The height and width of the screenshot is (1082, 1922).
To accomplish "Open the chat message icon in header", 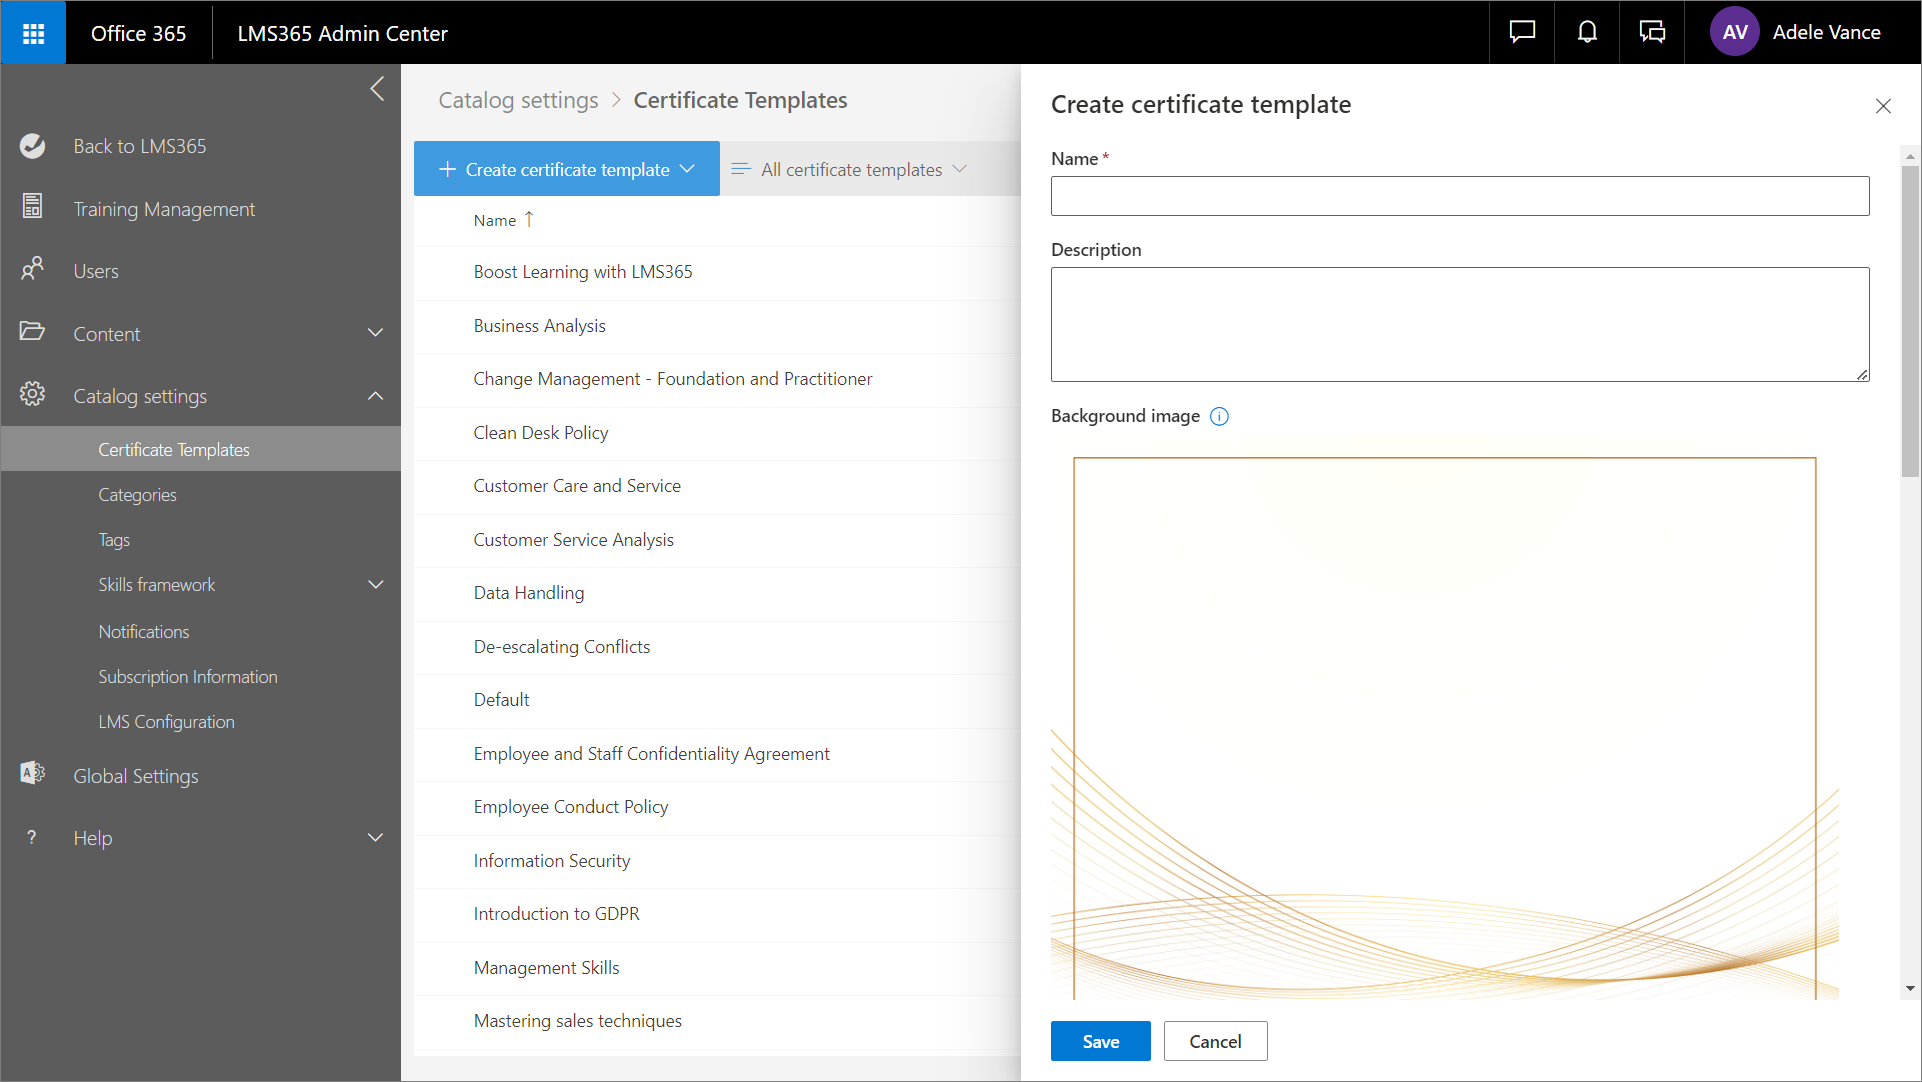I will click(1522, 33).
